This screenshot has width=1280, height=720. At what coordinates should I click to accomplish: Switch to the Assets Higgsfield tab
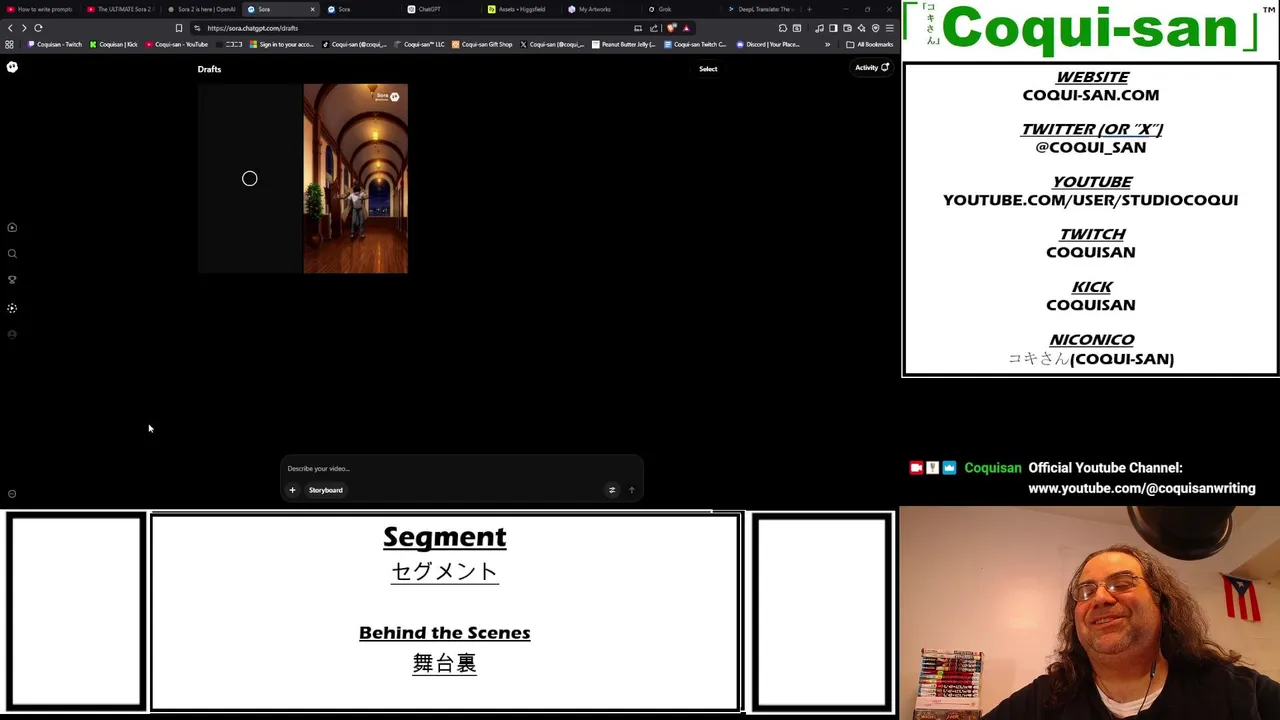521,9
